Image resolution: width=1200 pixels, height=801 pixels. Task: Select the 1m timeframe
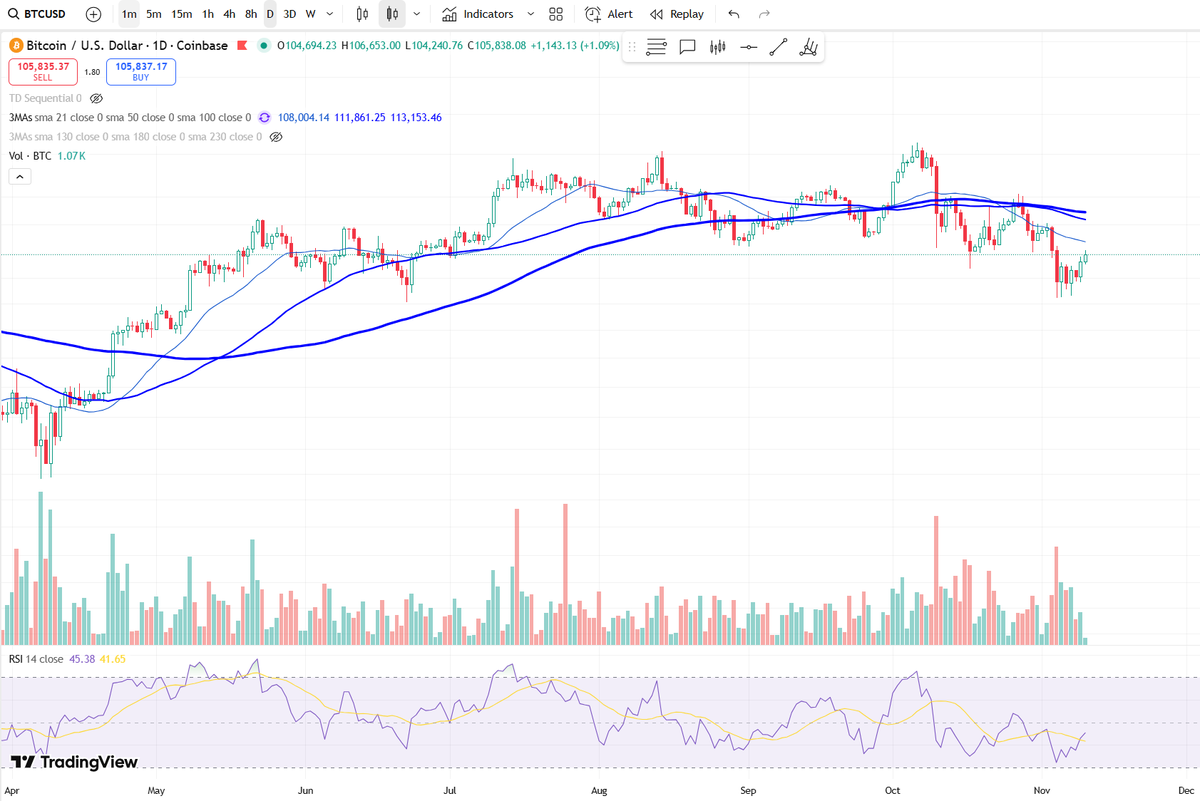click(x=129, y=14)
